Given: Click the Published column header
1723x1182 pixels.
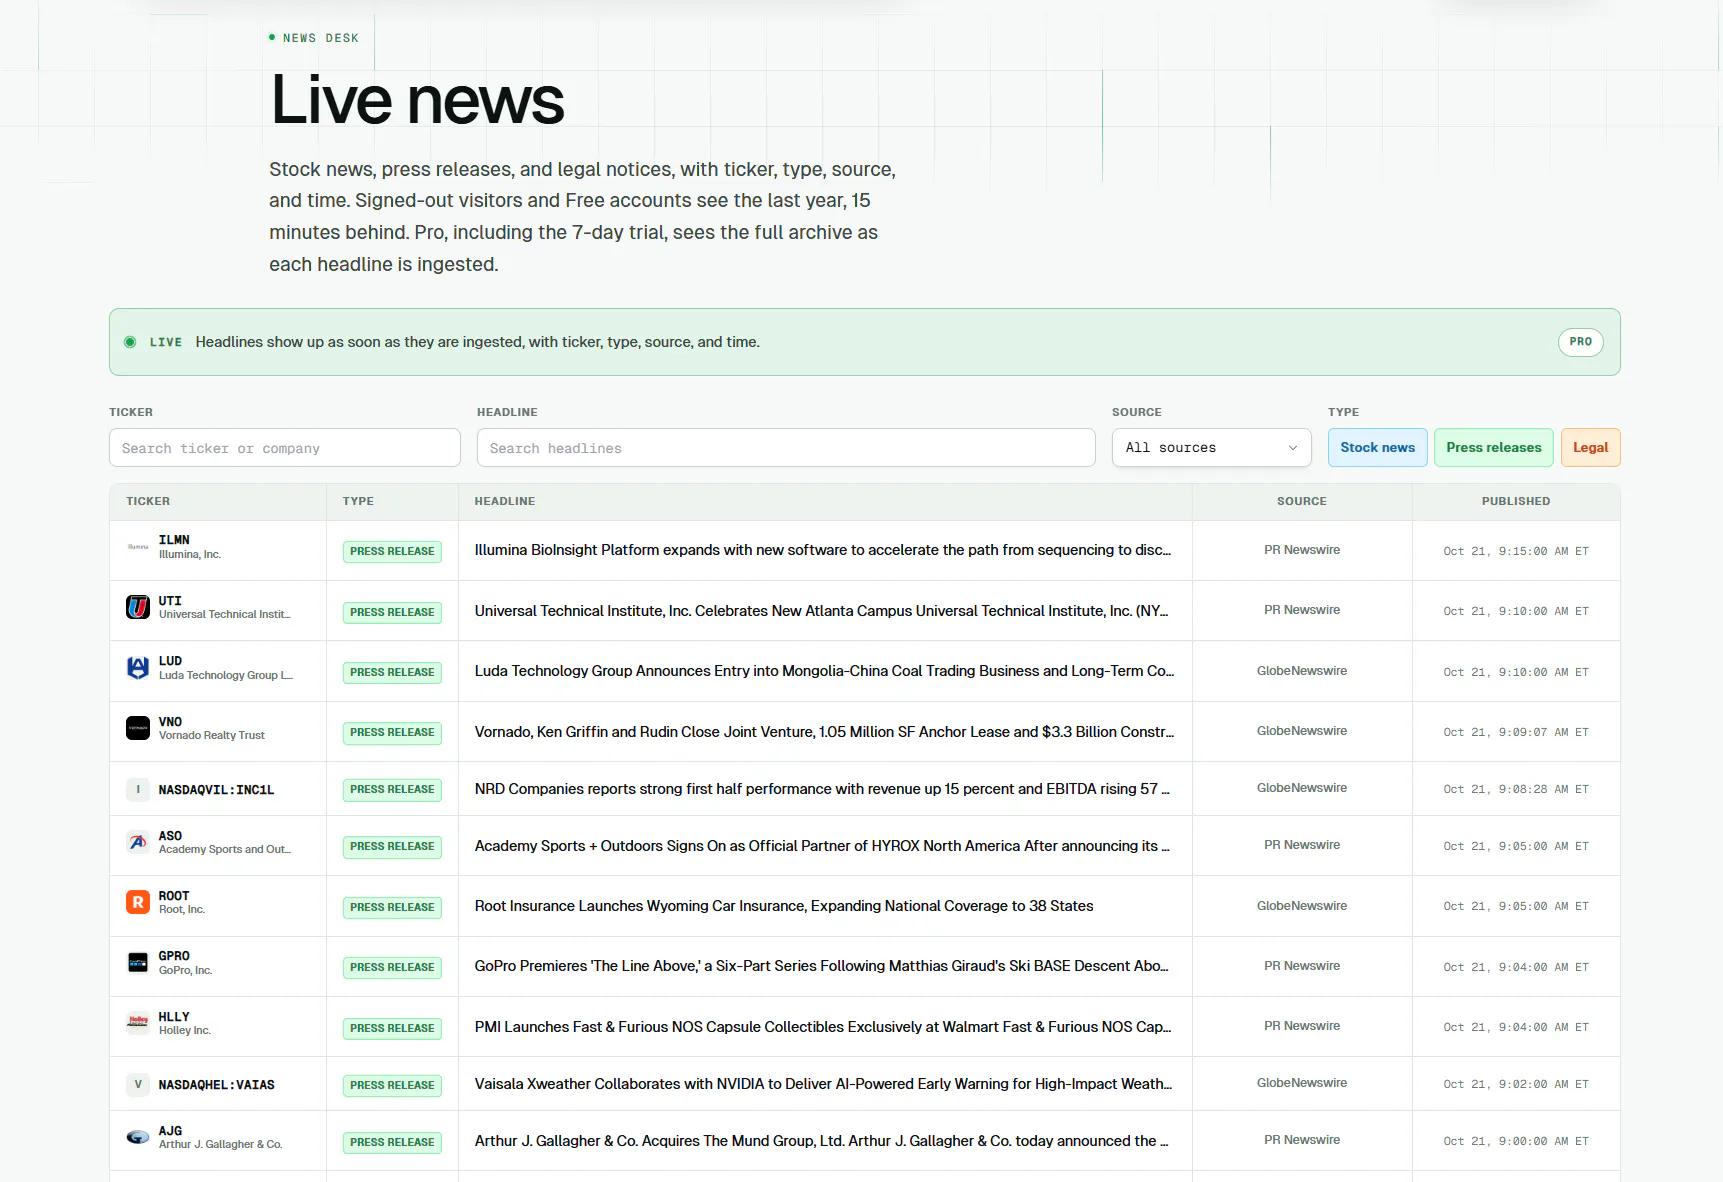Looking at the screenshot, I should (1515, 501).
